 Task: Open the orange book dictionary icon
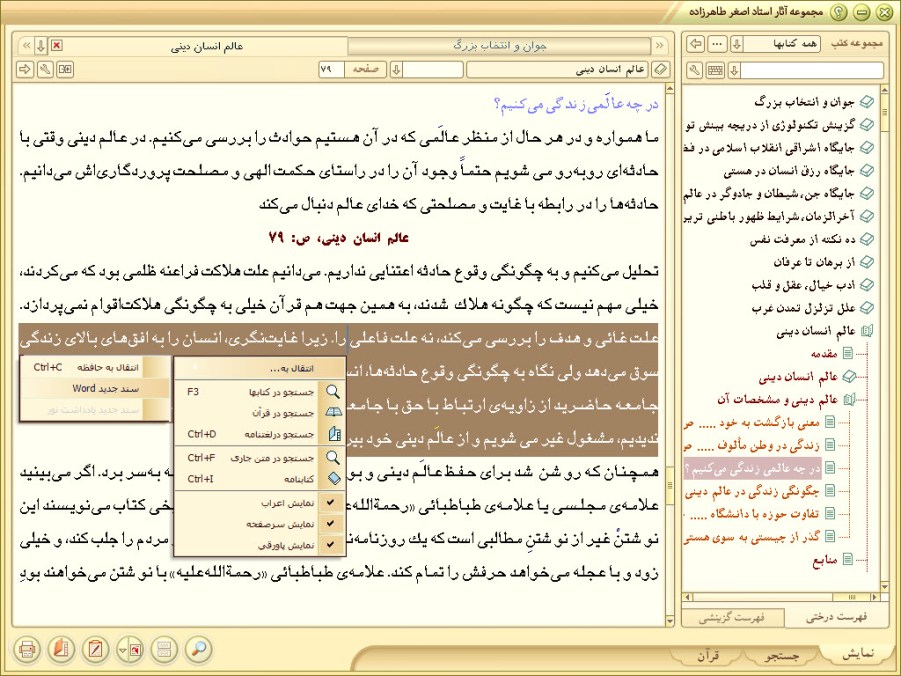click(x=61, y=650)
